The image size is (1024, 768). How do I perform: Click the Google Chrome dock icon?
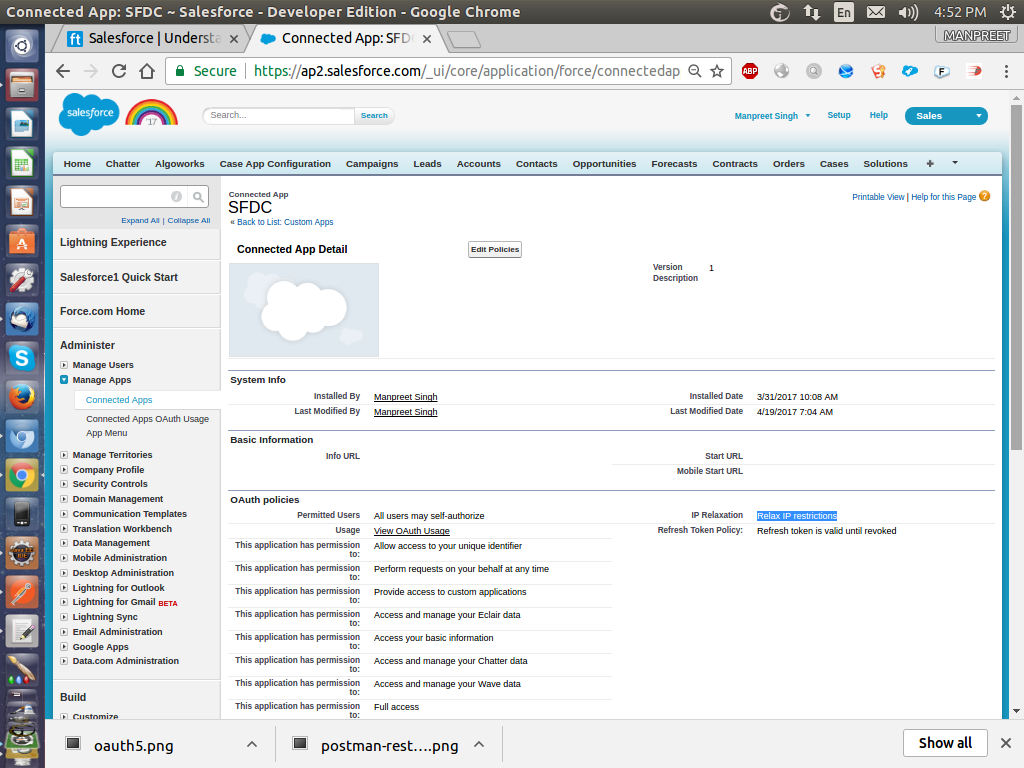pos(22,475)
